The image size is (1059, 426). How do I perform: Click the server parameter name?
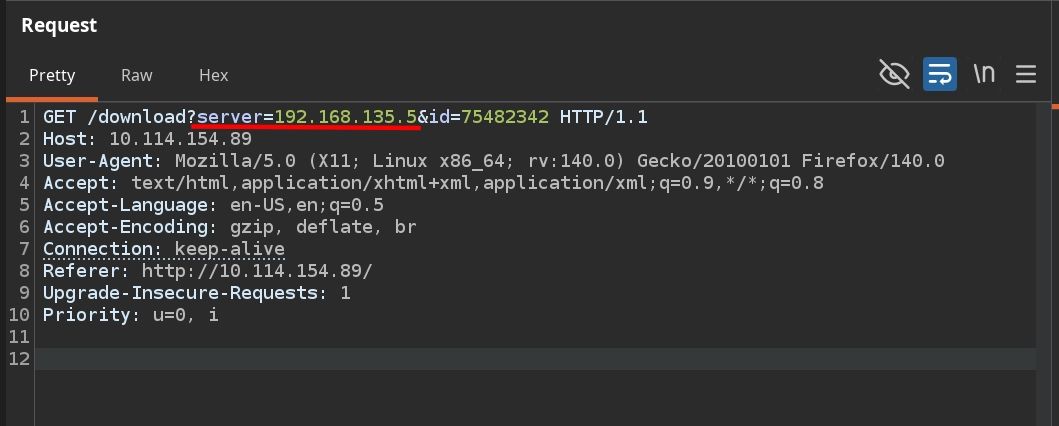pyautogui.click(x=230, y=117)
